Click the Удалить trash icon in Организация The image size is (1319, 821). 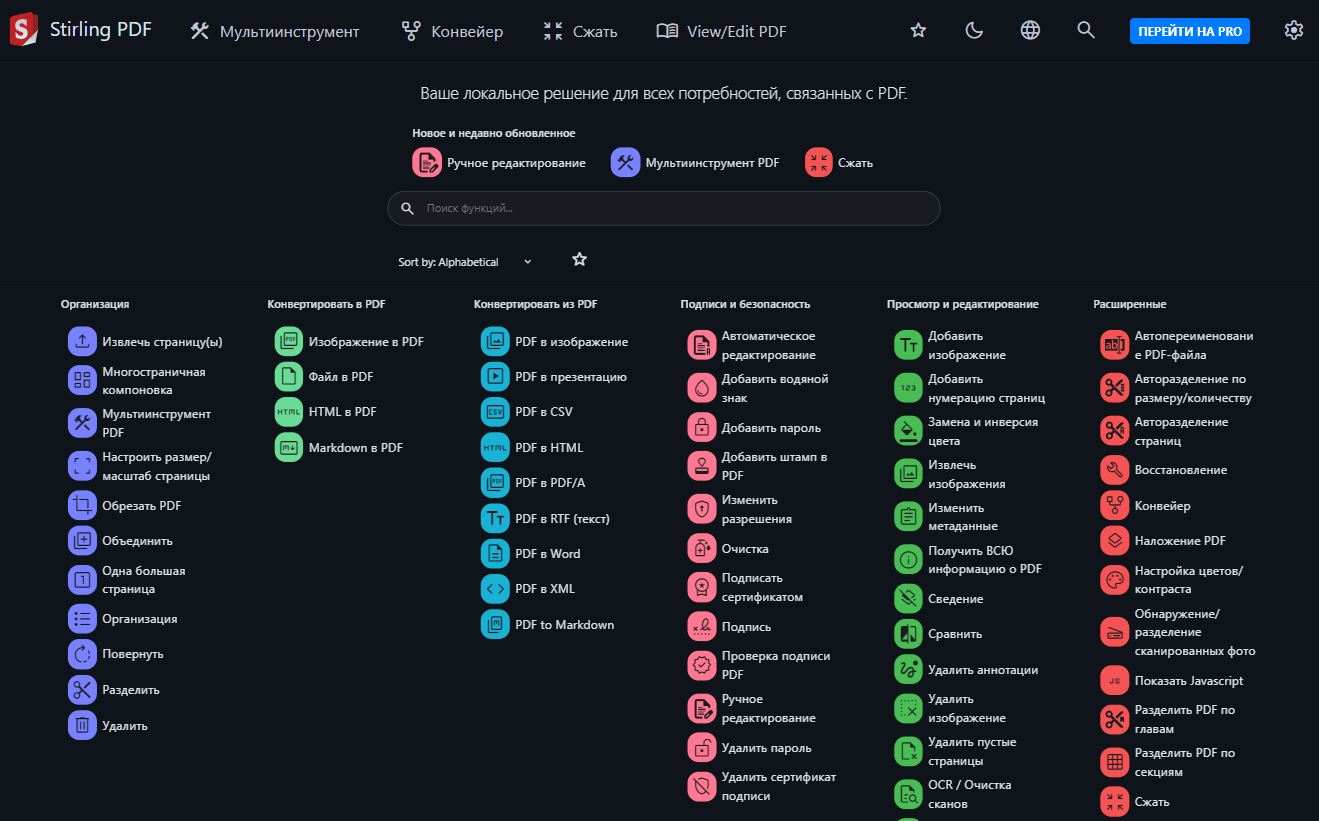coord(82,726)
